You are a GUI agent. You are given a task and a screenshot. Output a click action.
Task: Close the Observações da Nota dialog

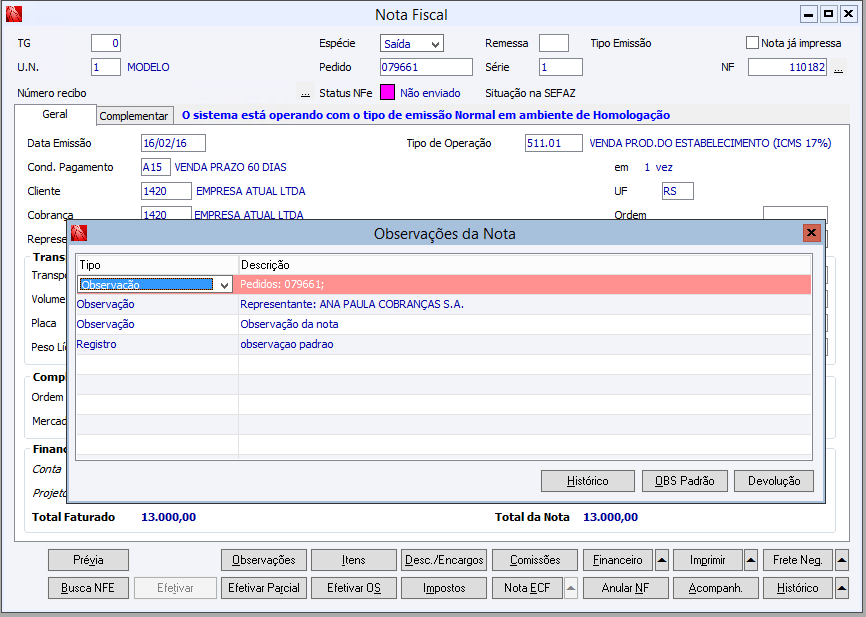click(811, 233)
